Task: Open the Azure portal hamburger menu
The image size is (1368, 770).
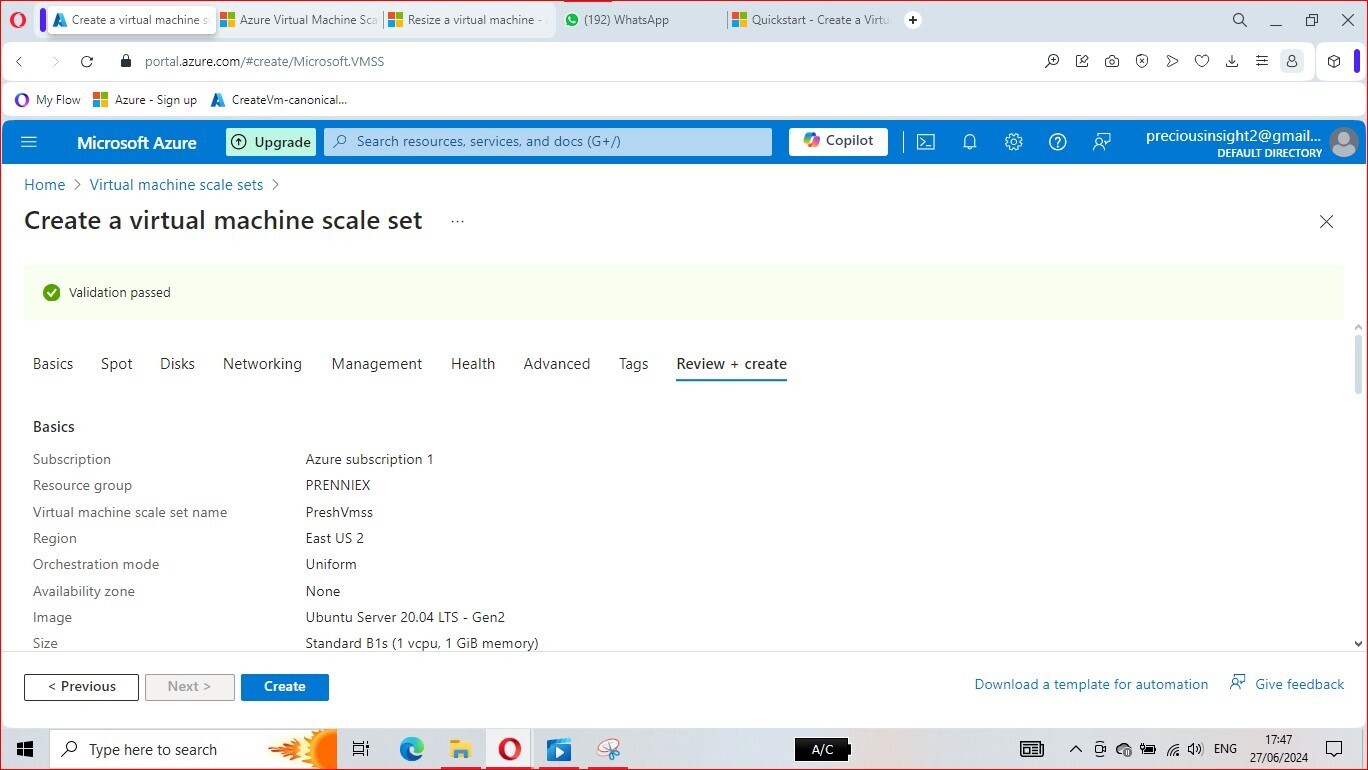Action: coord(29,142)
